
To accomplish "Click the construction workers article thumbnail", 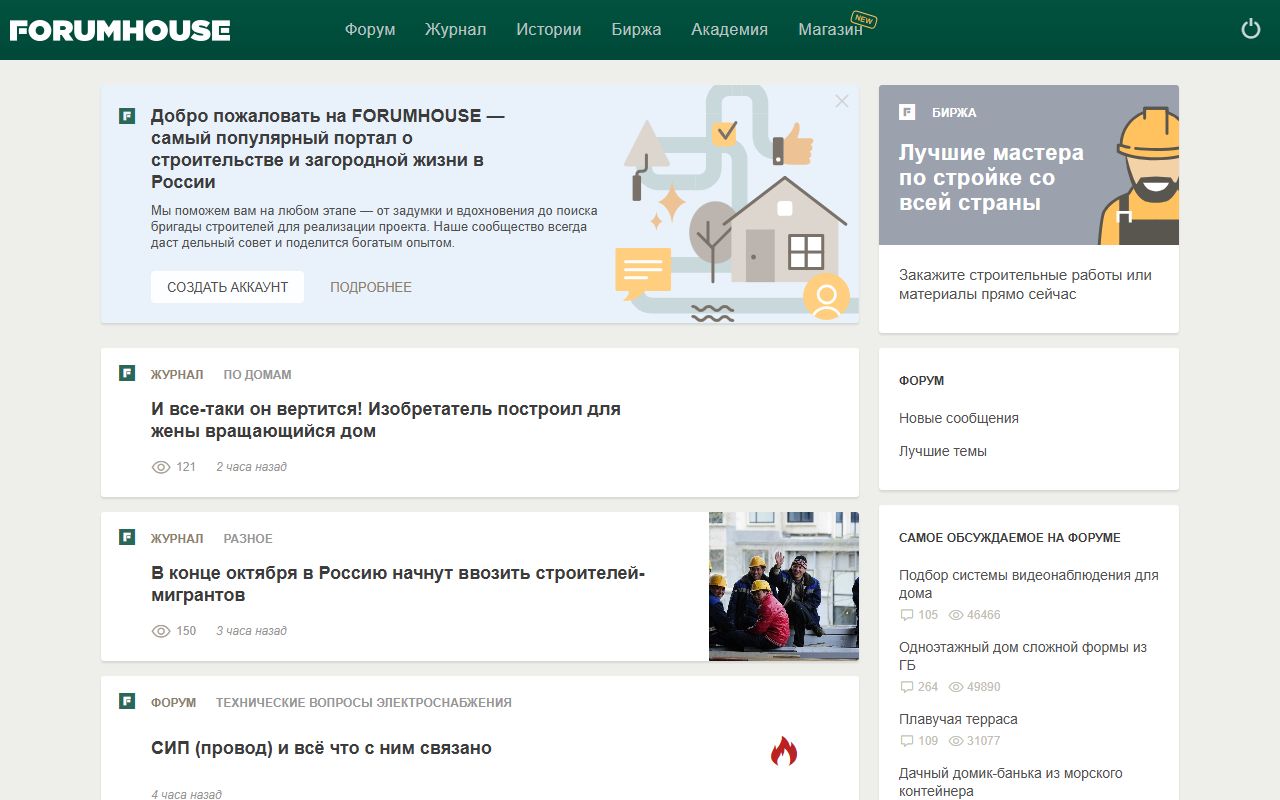I will pyautogui.click(x=784, y=586).
